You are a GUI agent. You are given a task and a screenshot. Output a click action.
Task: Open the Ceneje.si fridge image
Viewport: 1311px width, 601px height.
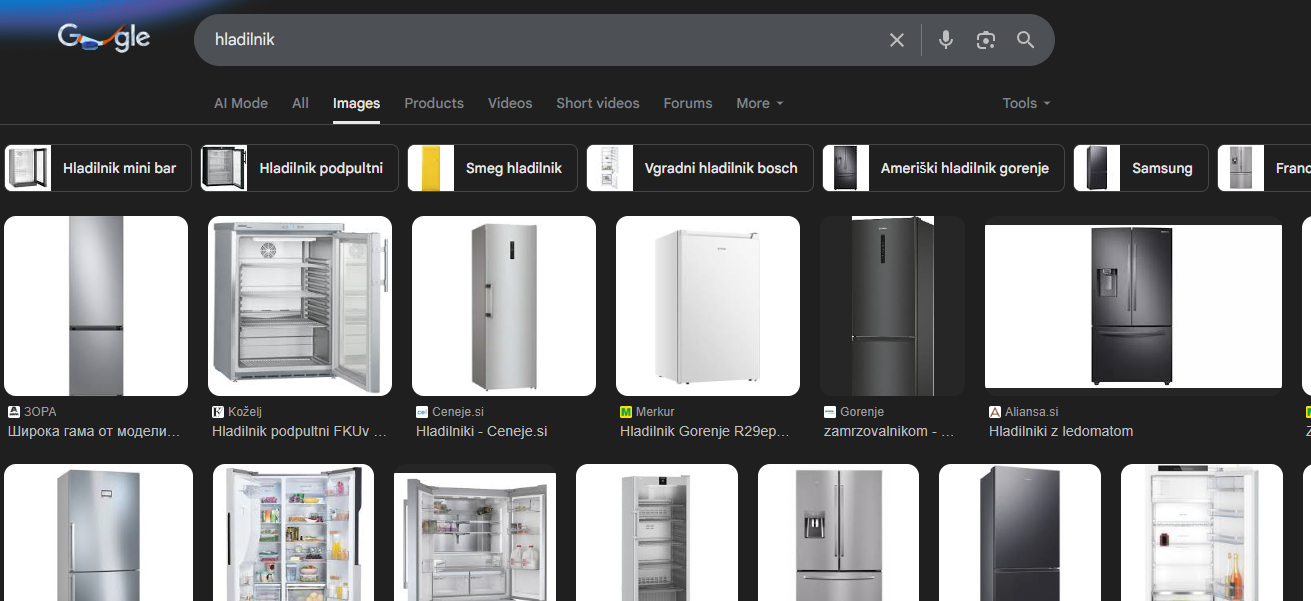point(504,306)
